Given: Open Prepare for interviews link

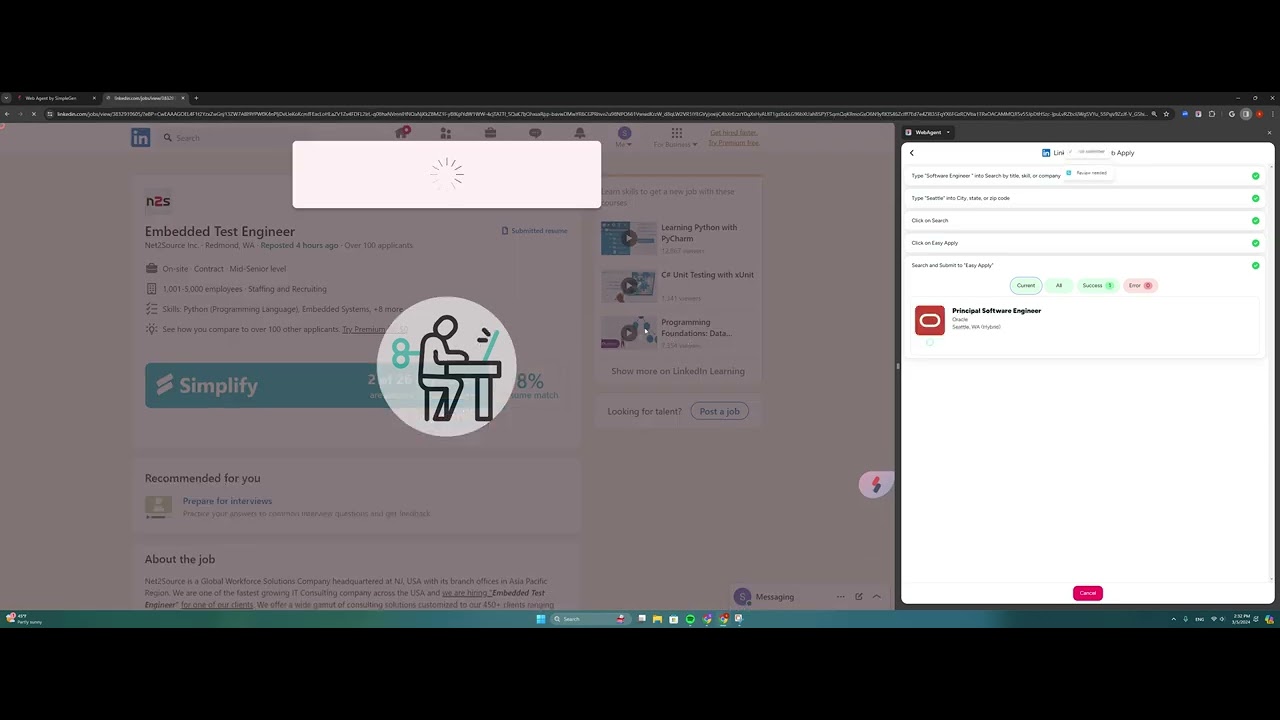Looking at the screenshot, I should tap(227, 501).
